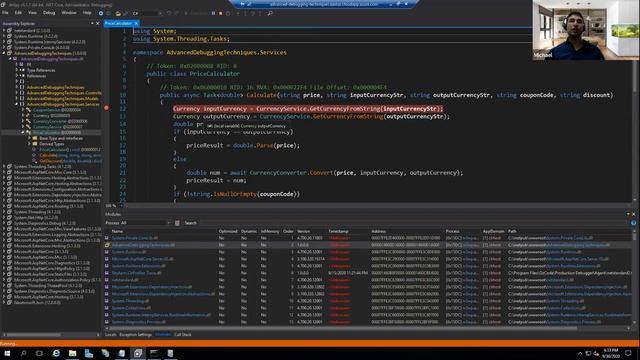Image resolution: width=640 pixels, height=360 pixels.
Task: Click the CurrencyService class icon
Action: click(28, 127)
